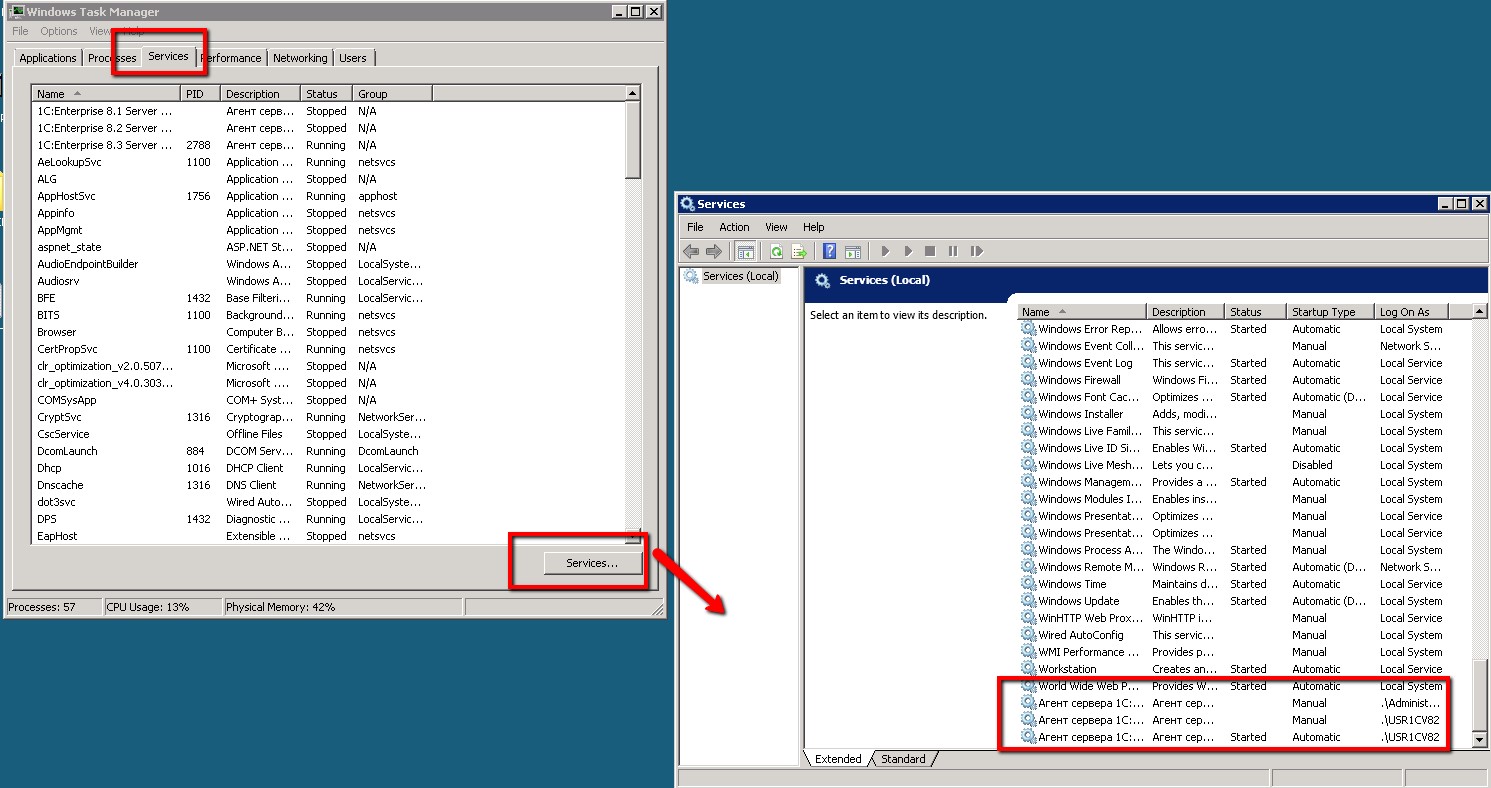
Task: Select Services (Local) in the console tree
Action: (x=740, y=276)
